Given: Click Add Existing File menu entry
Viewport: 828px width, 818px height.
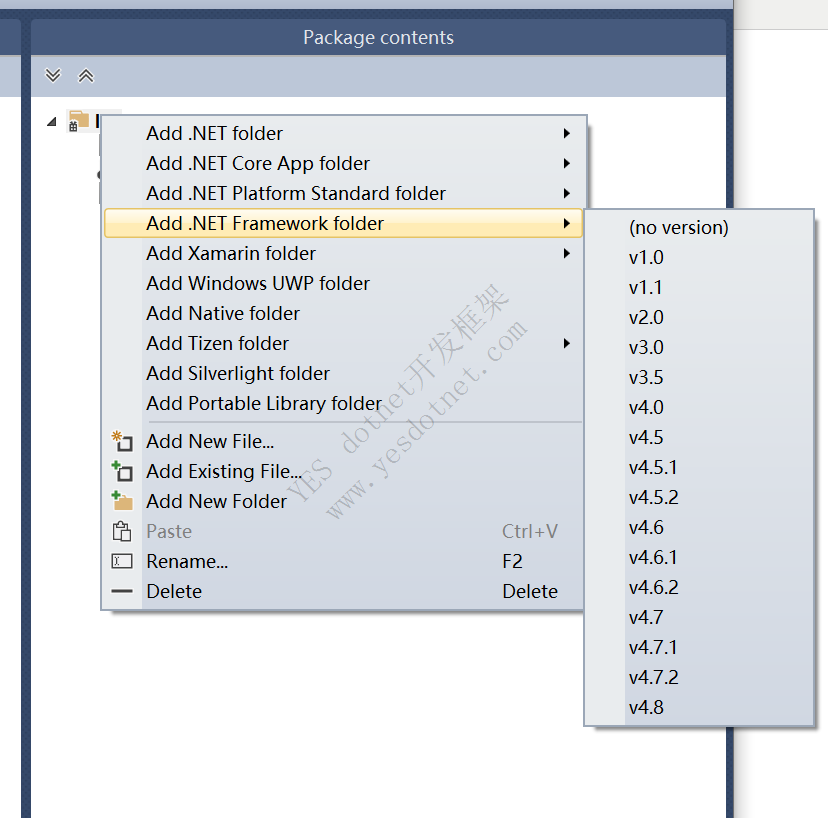Looking at the screenshot, I should pos(343,472).
